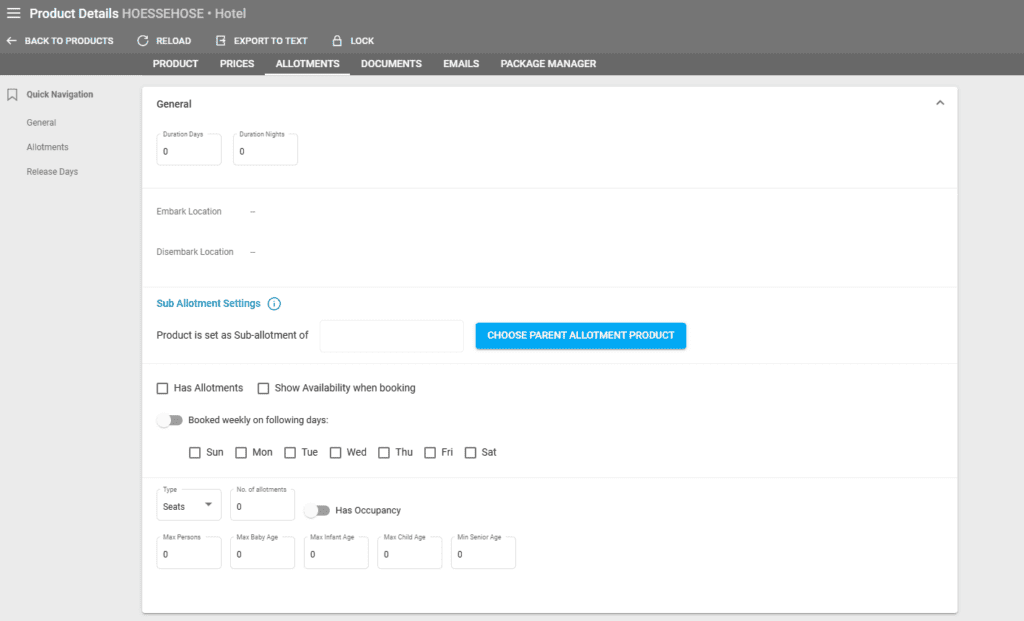Jump to Release Days in Quick Navigation
This screenshot has height=621, width=1024.
pos(52,172)
